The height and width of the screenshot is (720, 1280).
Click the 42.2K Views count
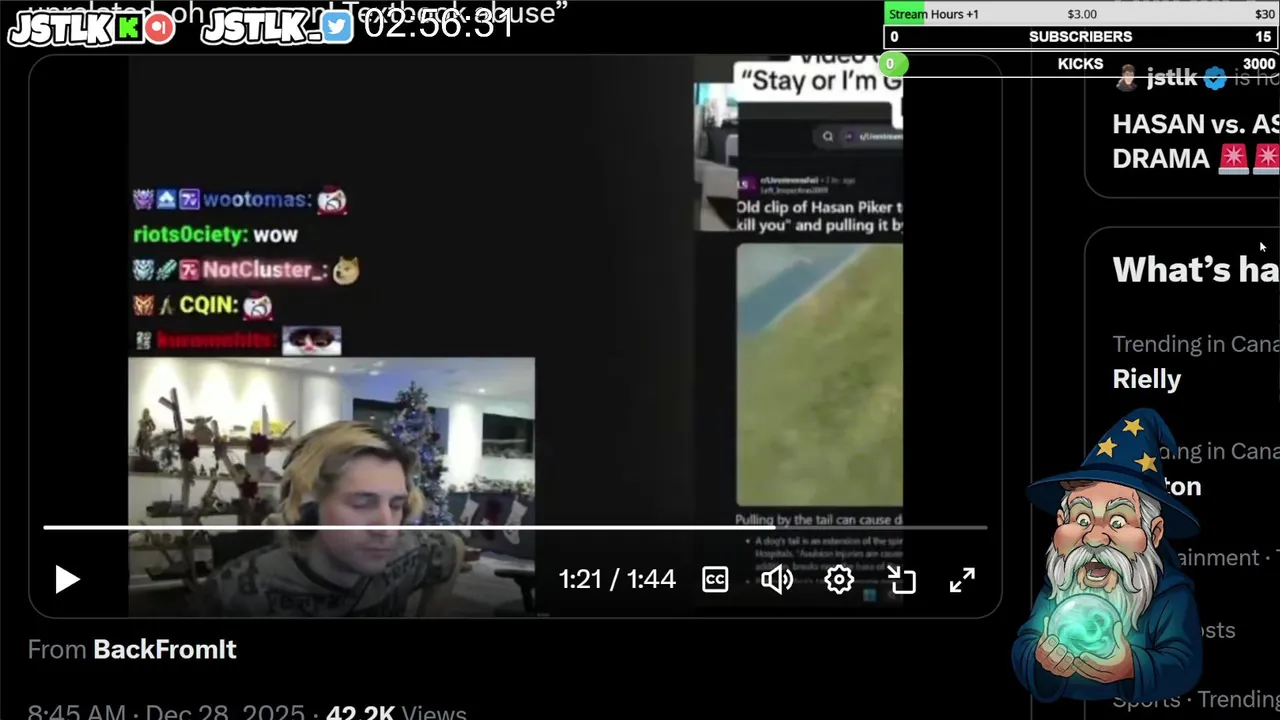click(396, 713)
